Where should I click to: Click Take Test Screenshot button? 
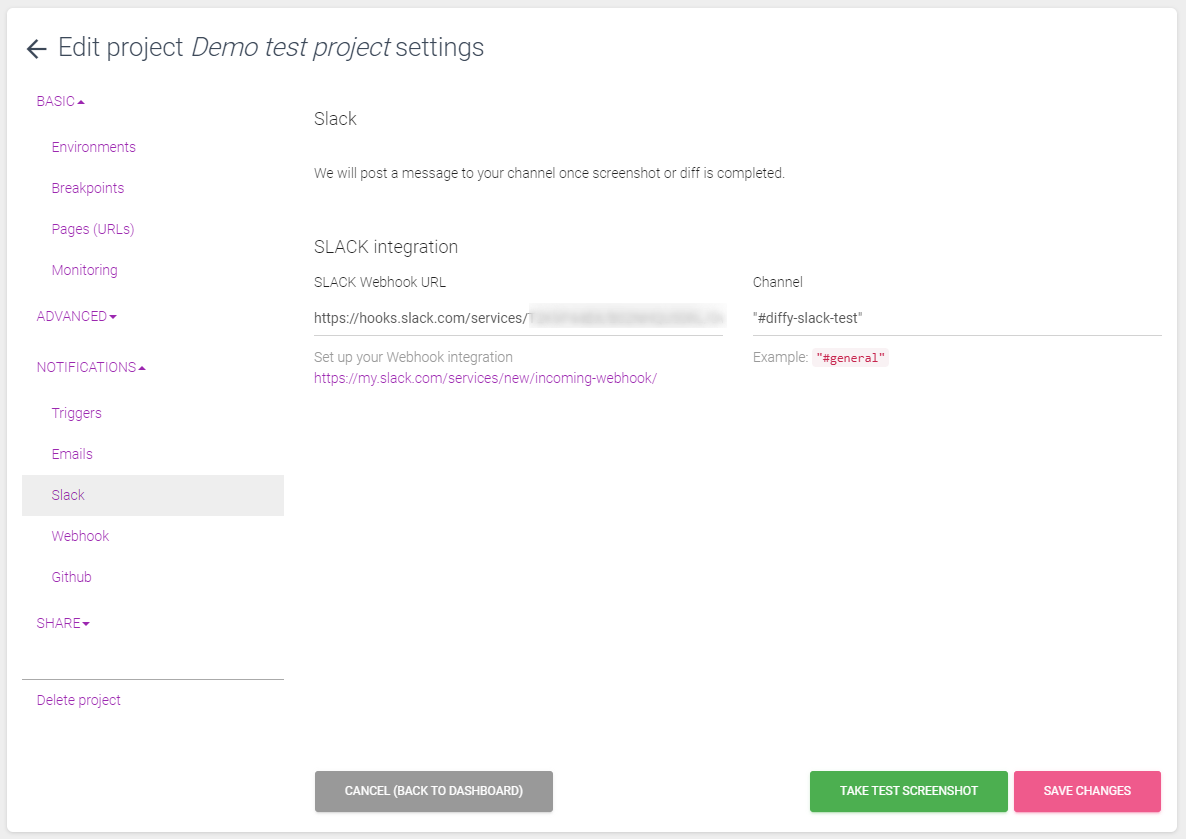point(908,791)
